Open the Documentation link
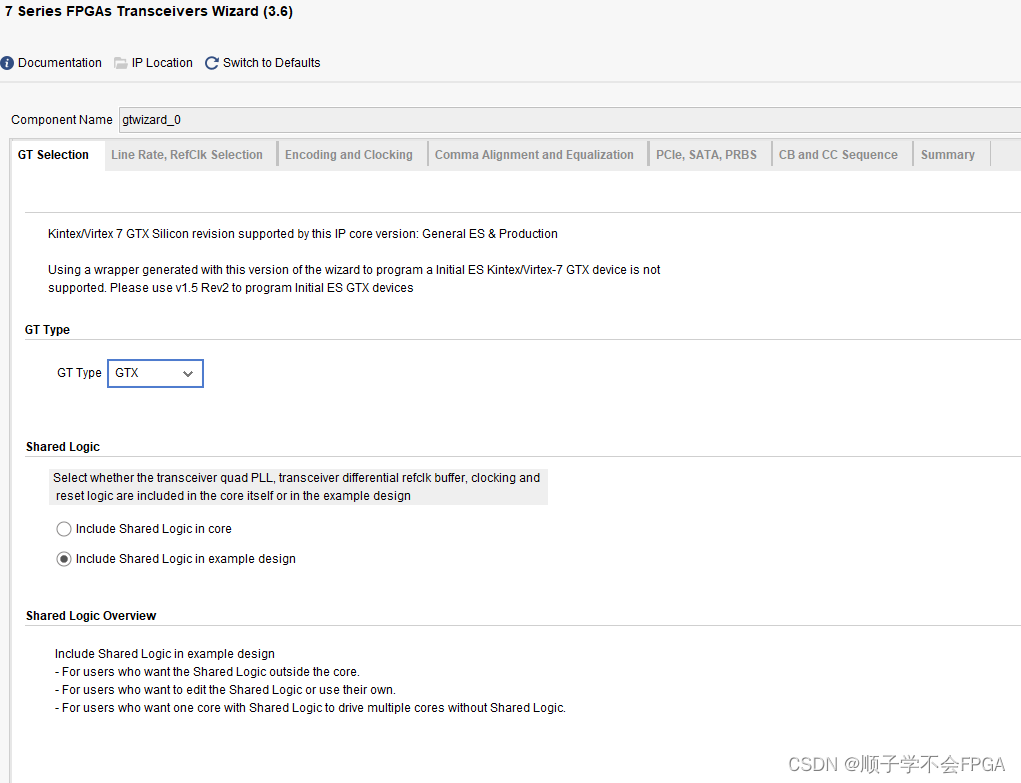 pyautogui.click(x=60, y=63)
